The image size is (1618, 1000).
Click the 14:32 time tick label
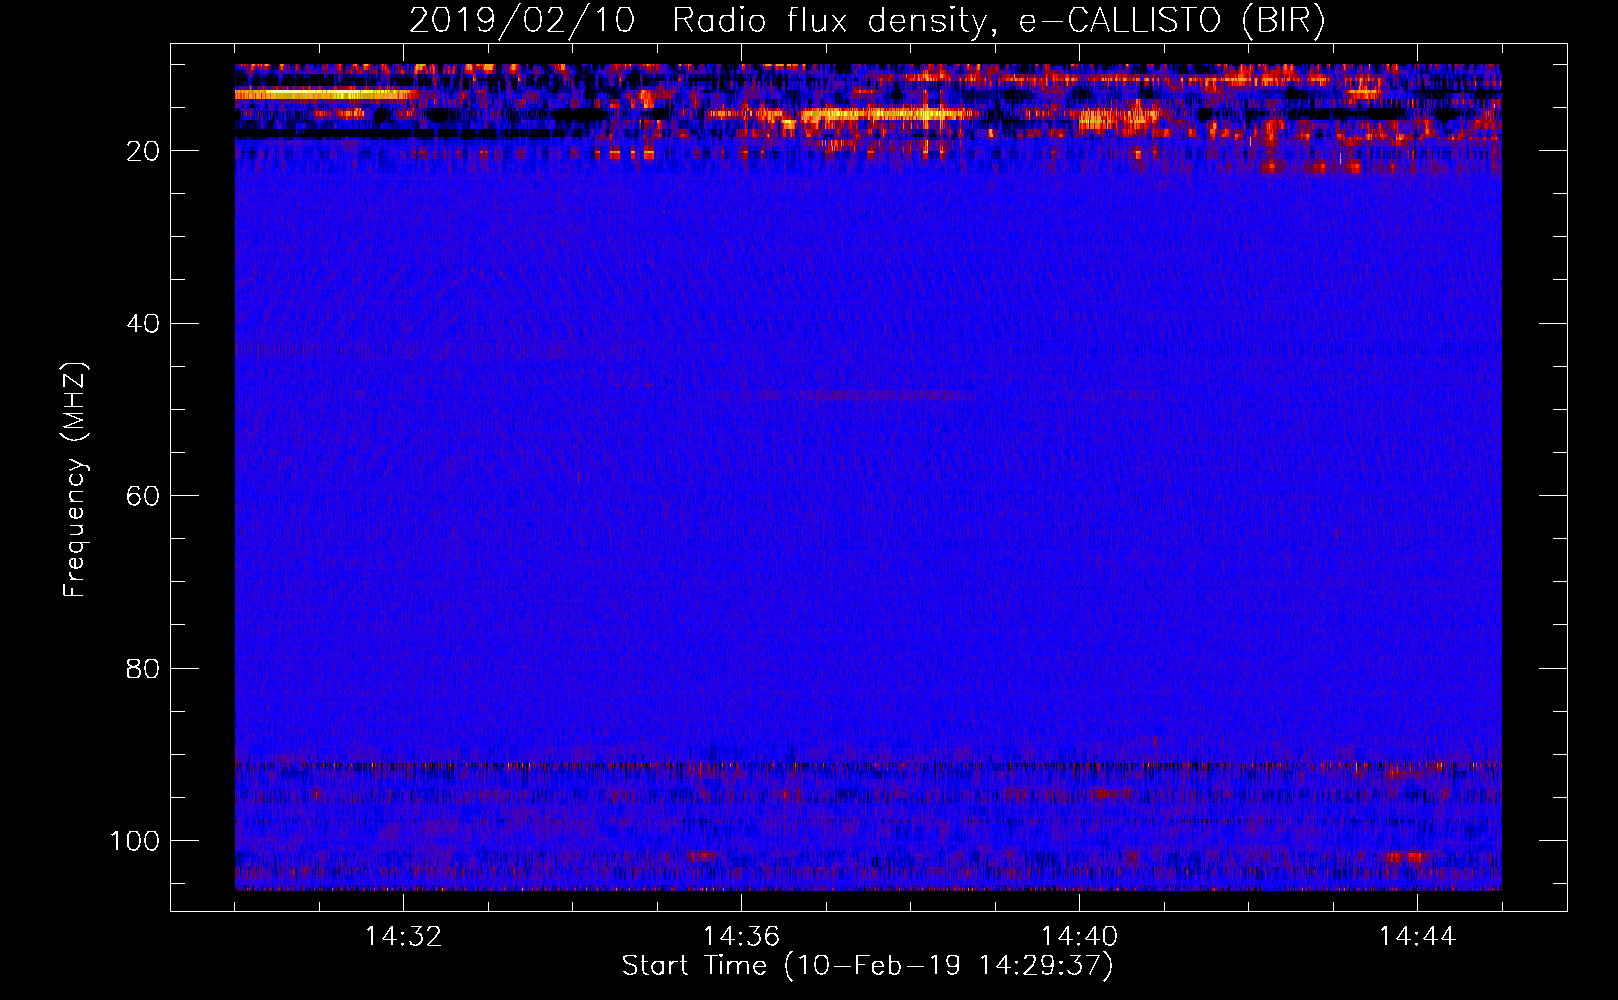pyautogui.click(x=403, y=937)
